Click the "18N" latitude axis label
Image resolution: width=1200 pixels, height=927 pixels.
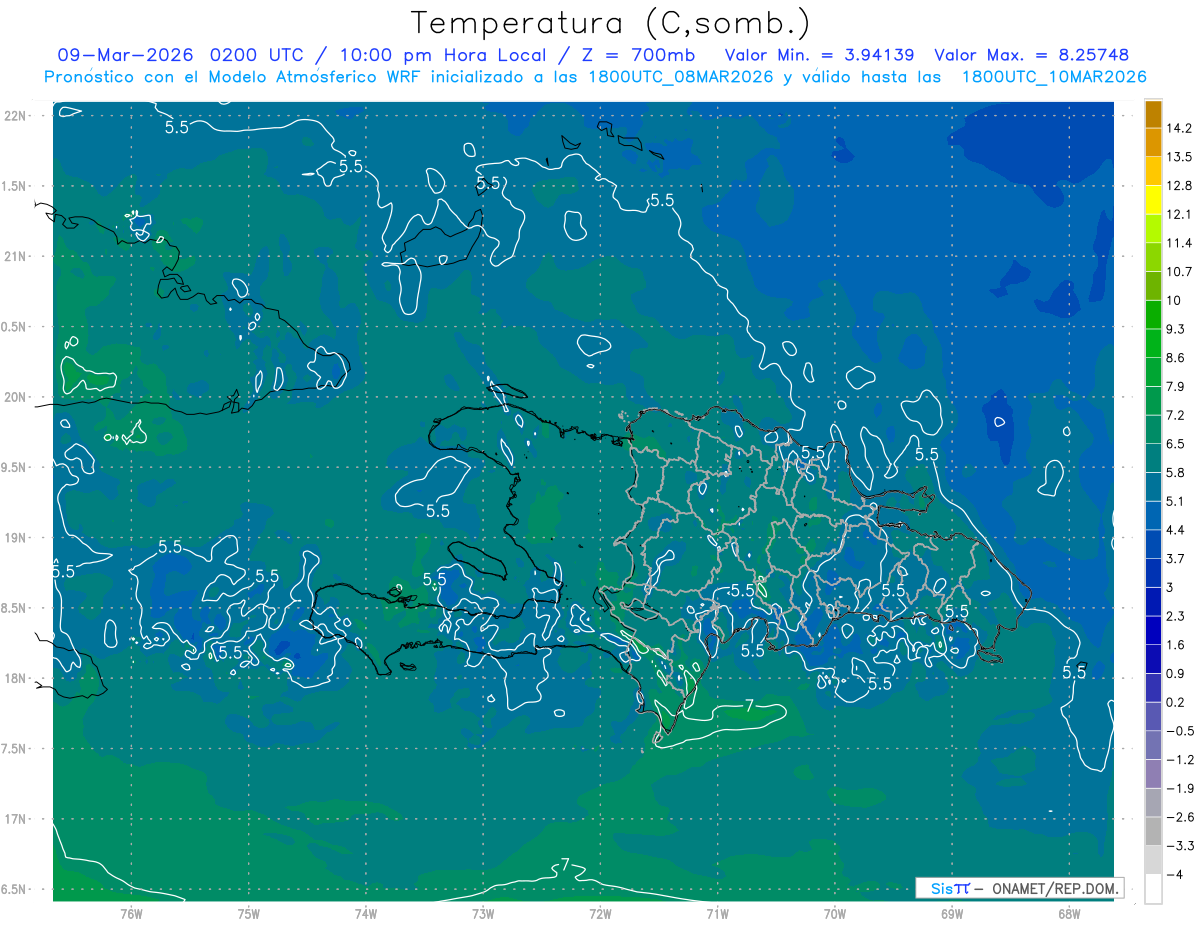pos(15,678)
